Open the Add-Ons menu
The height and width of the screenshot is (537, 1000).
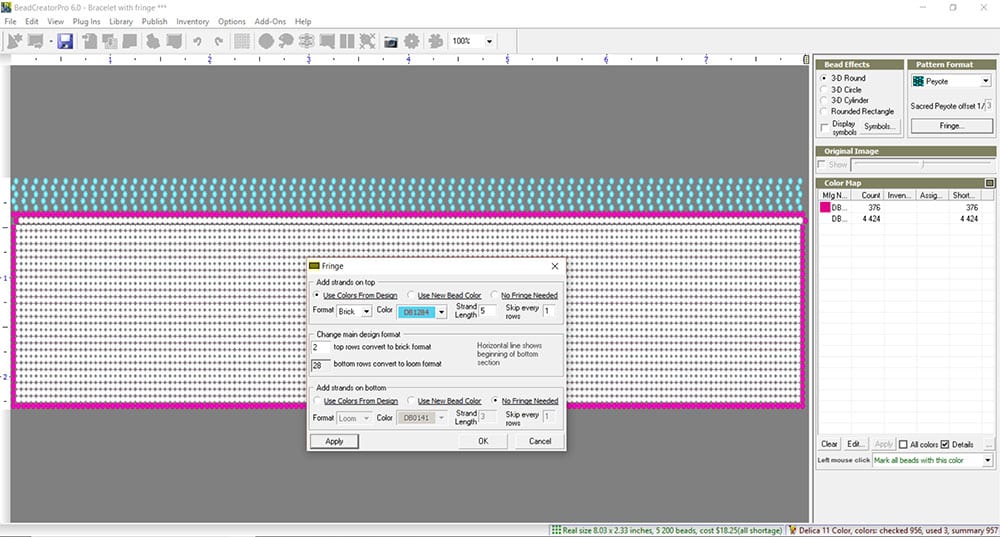270,21
